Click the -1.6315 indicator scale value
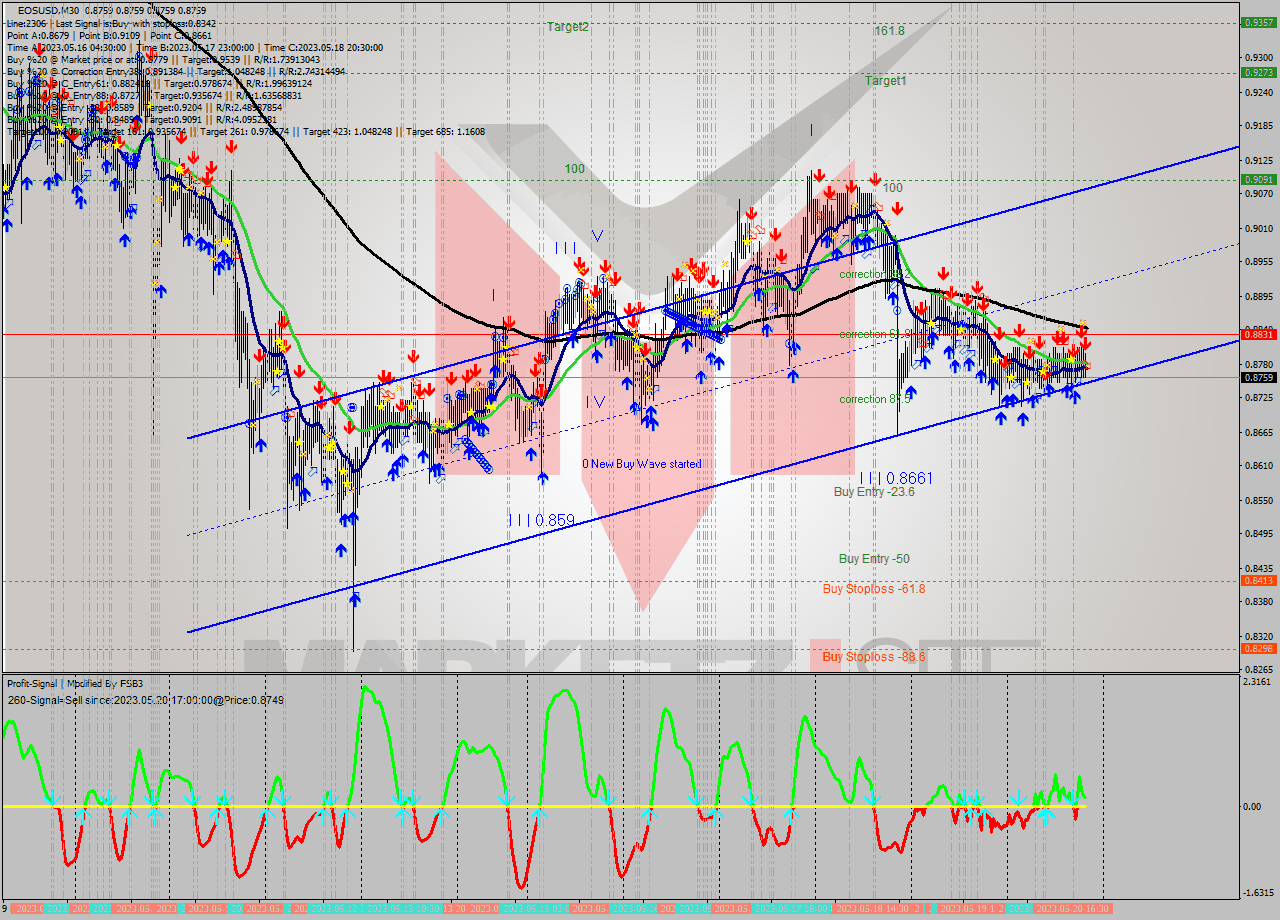 coord(1258,893)
